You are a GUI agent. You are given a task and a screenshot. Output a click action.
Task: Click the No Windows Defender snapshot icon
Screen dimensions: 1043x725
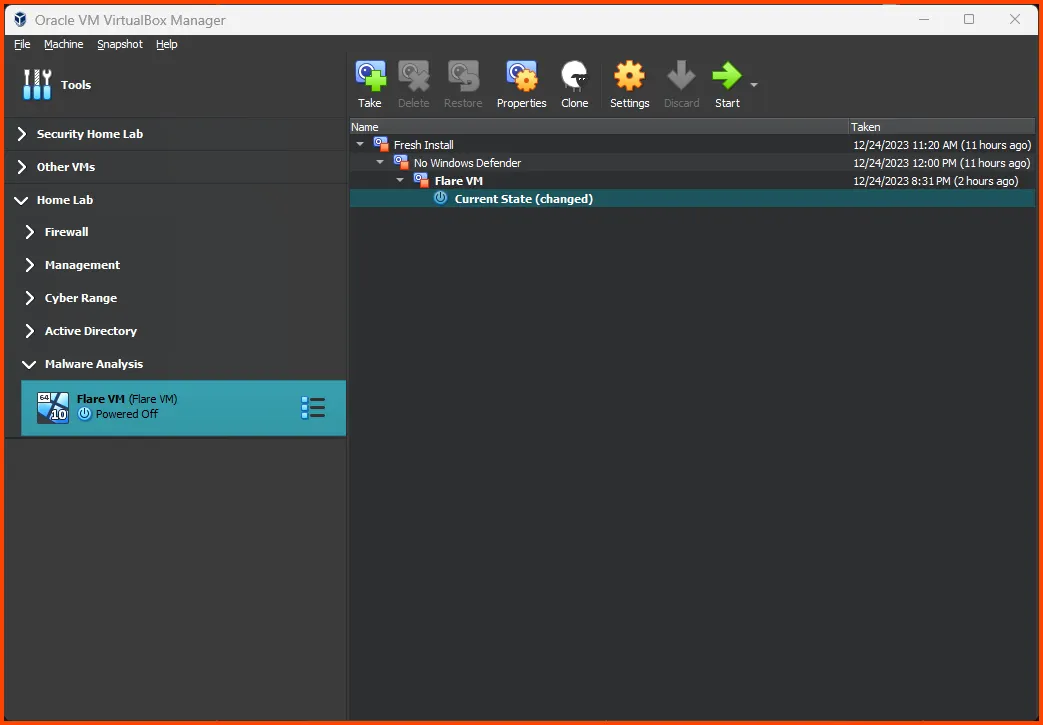[x=401, y=162]
